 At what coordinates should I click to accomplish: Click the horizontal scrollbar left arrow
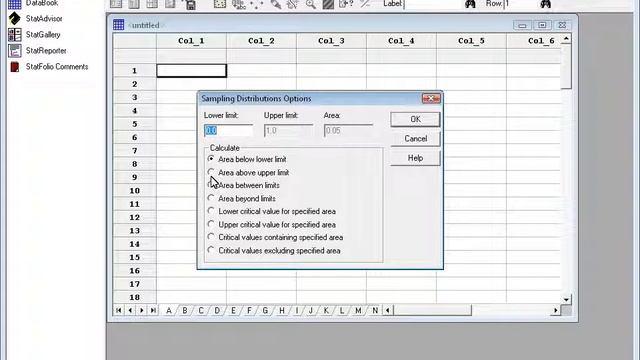(387, 311)
